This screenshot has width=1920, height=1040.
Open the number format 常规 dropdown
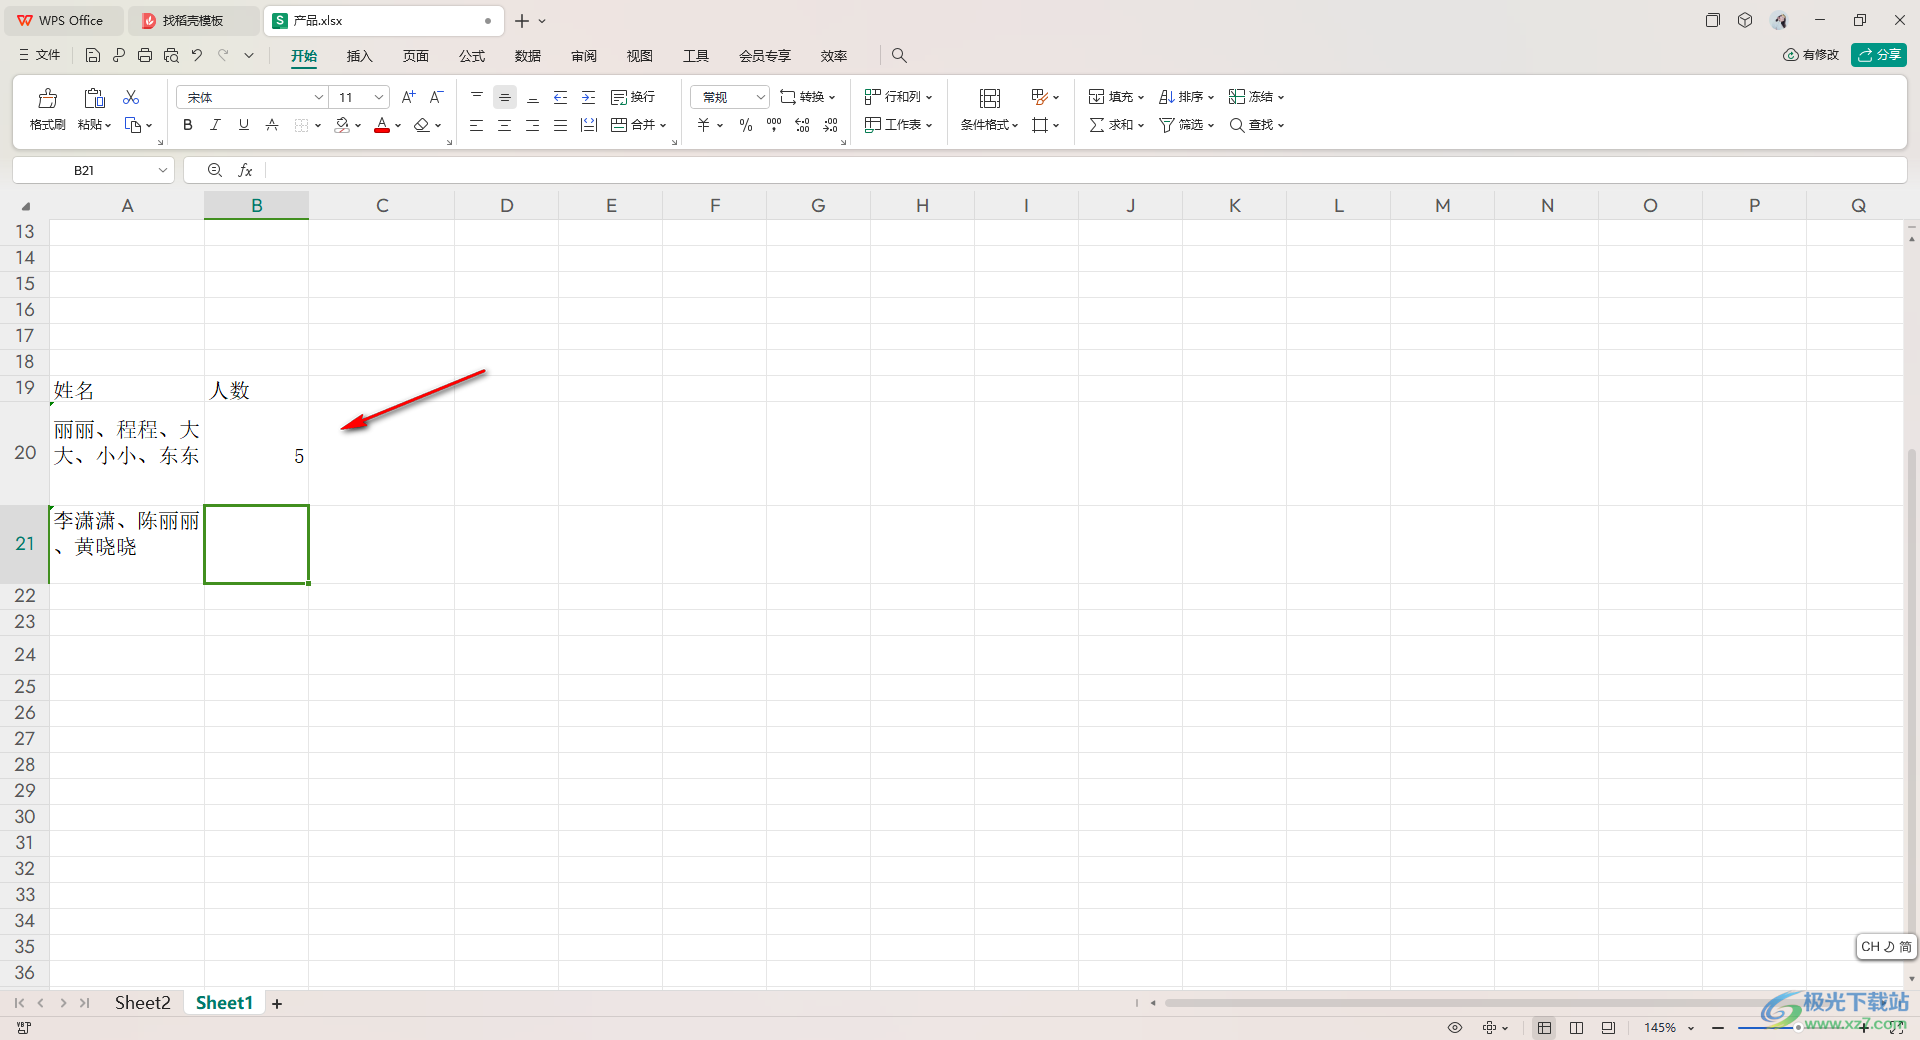(760, 97)
